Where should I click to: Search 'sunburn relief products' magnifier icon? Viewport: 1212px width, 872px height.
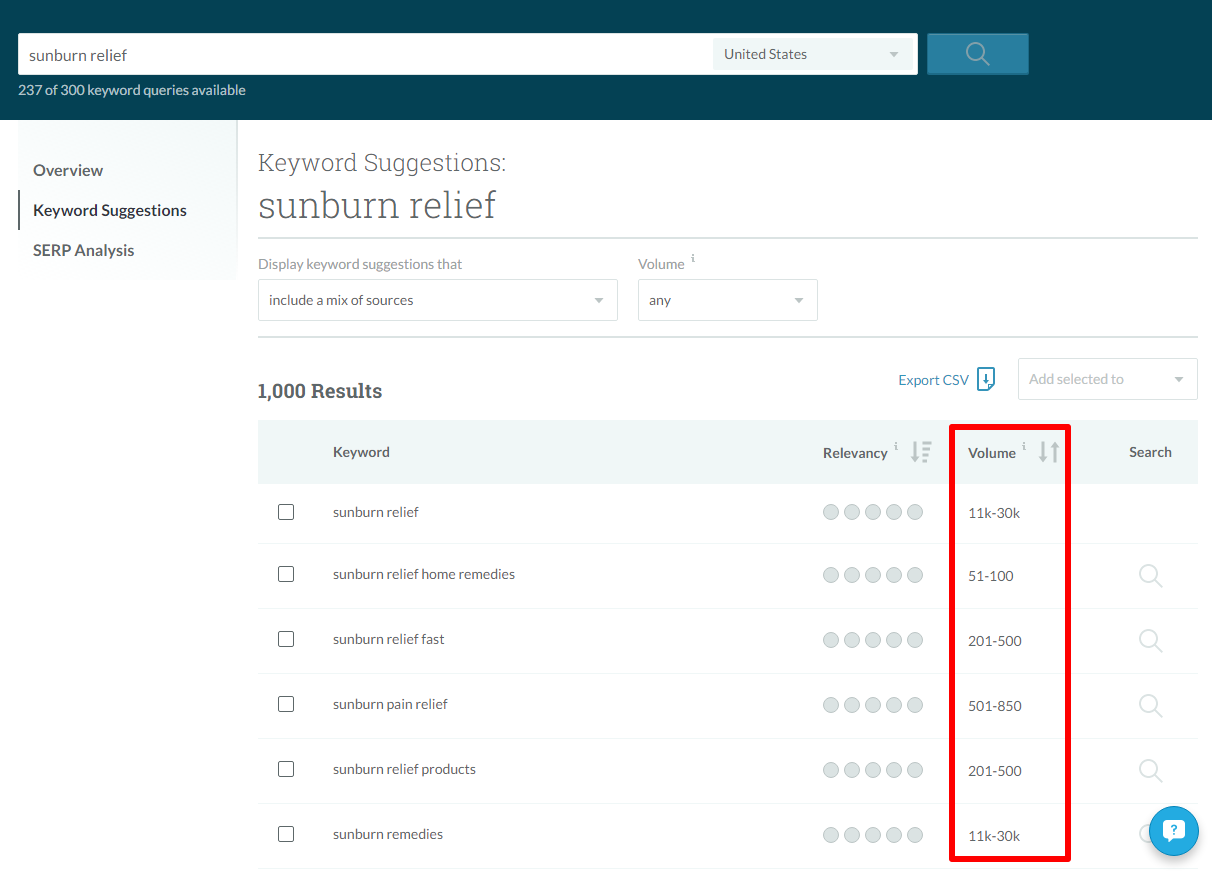click(x=1150, y=770)
